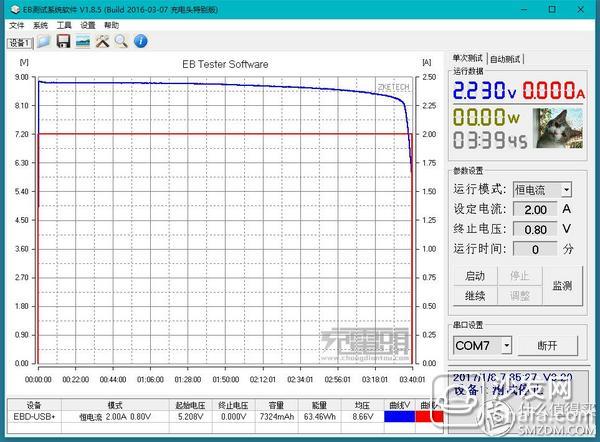Open the 文件 menu
This screenshot has height=442, width=600.
16,25
